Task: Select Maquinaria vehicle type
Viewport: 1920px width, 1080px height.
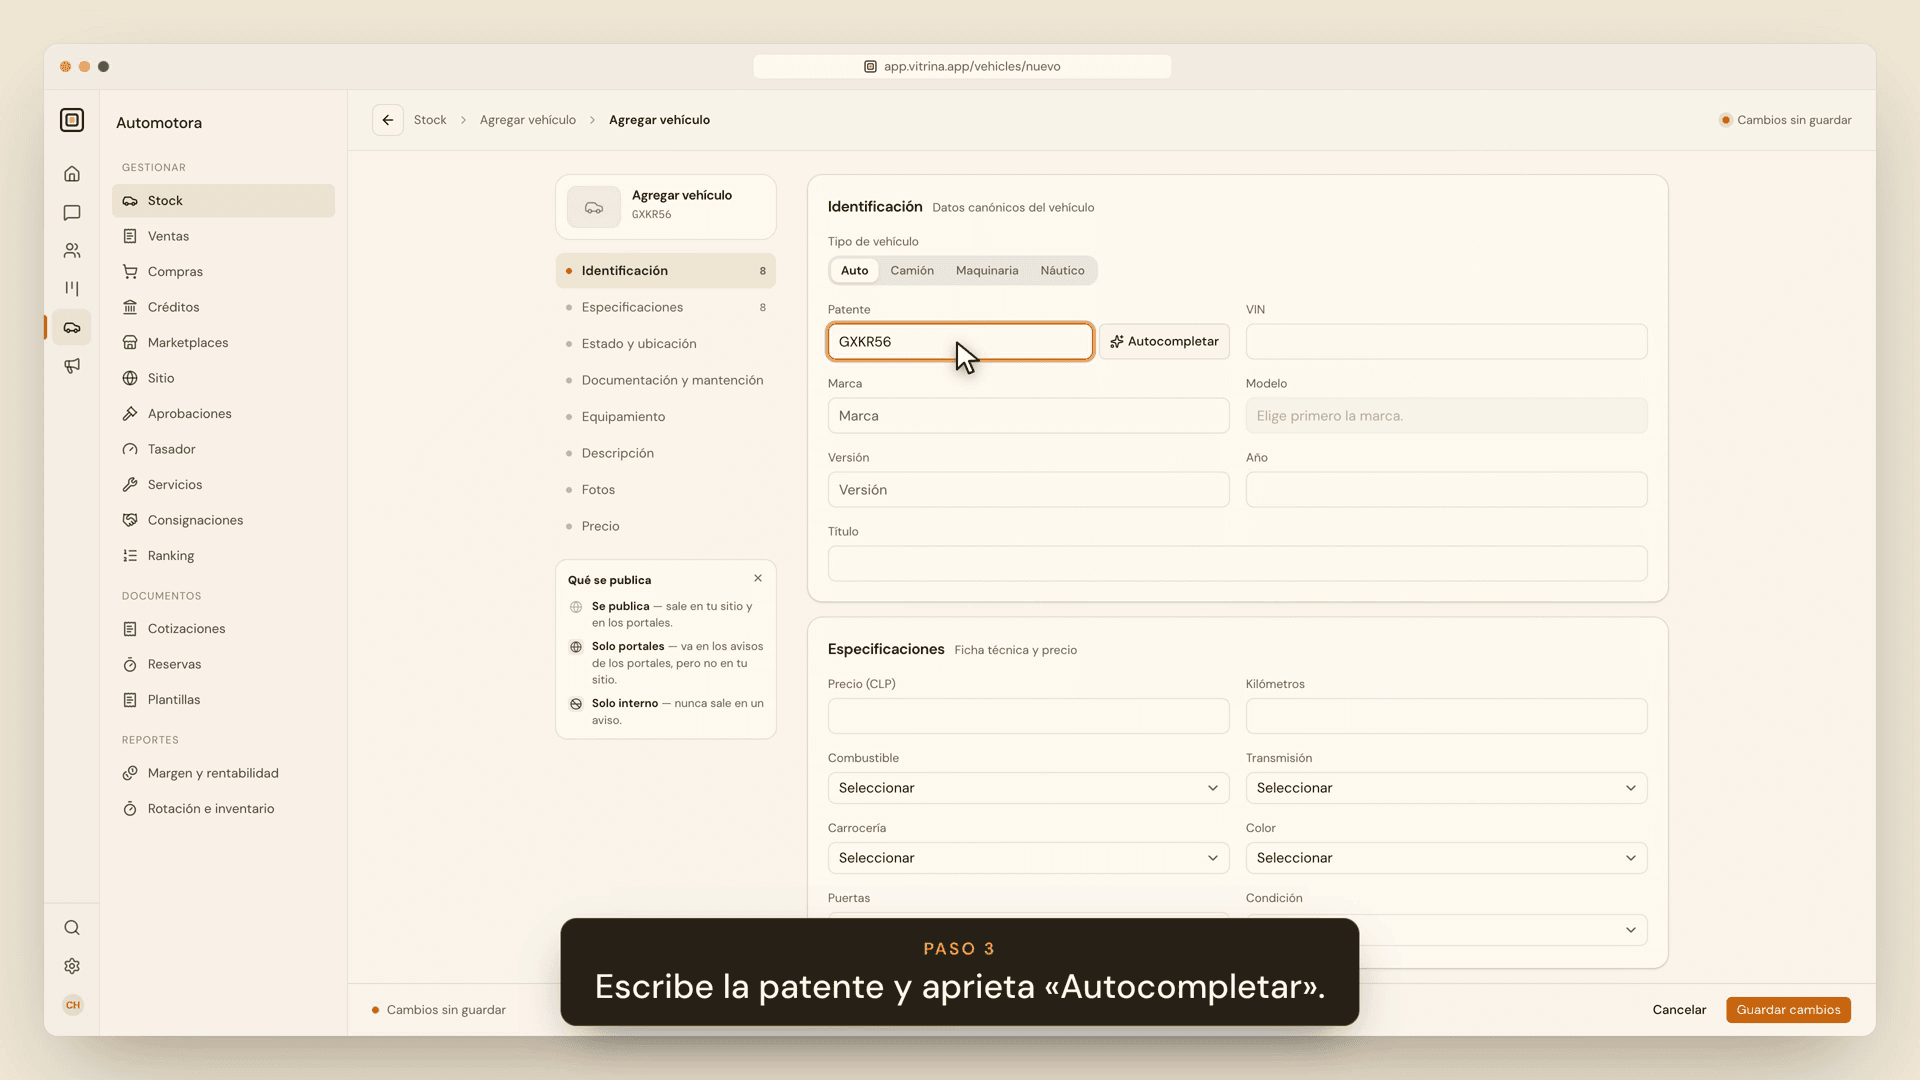Action: click(x=987, y=270)
